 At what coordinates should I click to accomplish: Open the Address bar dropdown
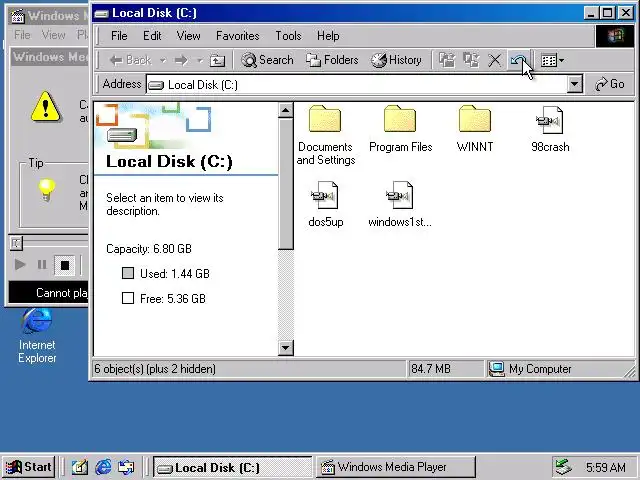(x=574, y=84)
